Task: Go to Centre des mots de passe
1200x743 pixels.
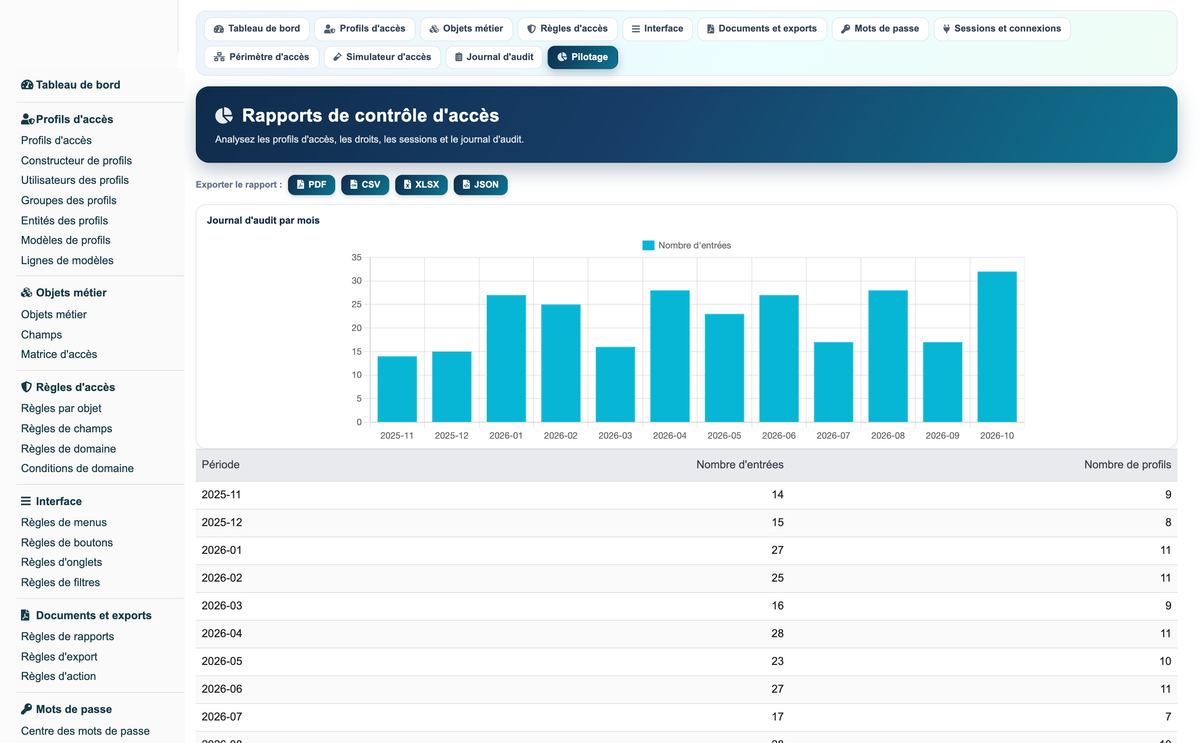Action: pyautogui.click(x=85, y=731)
